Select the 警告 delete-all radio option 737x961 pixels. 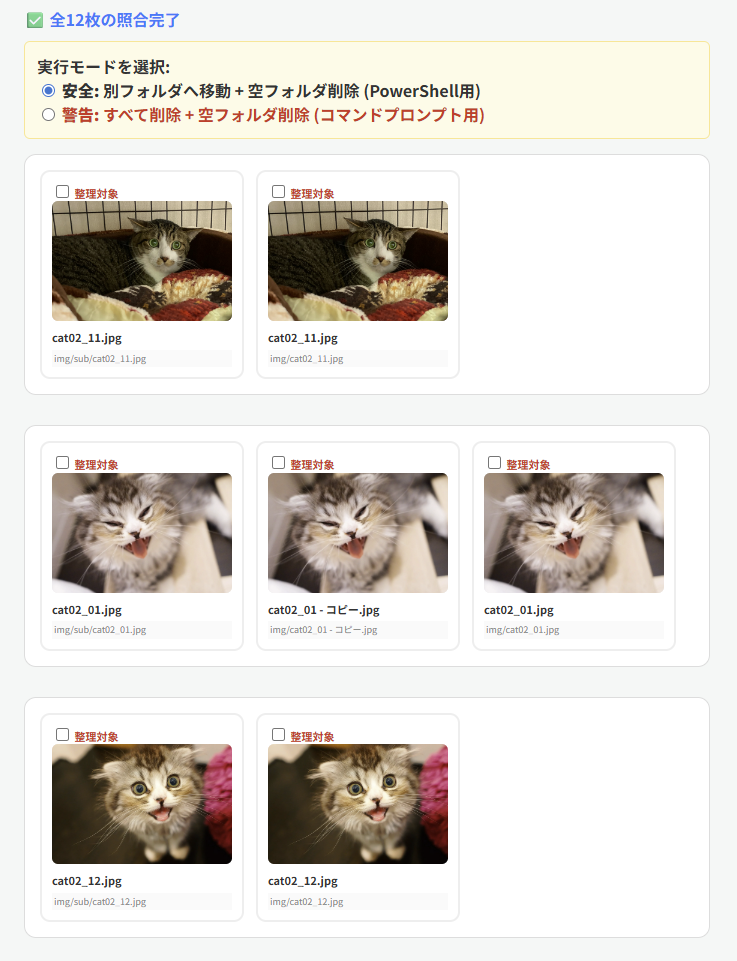pos(48,115)
